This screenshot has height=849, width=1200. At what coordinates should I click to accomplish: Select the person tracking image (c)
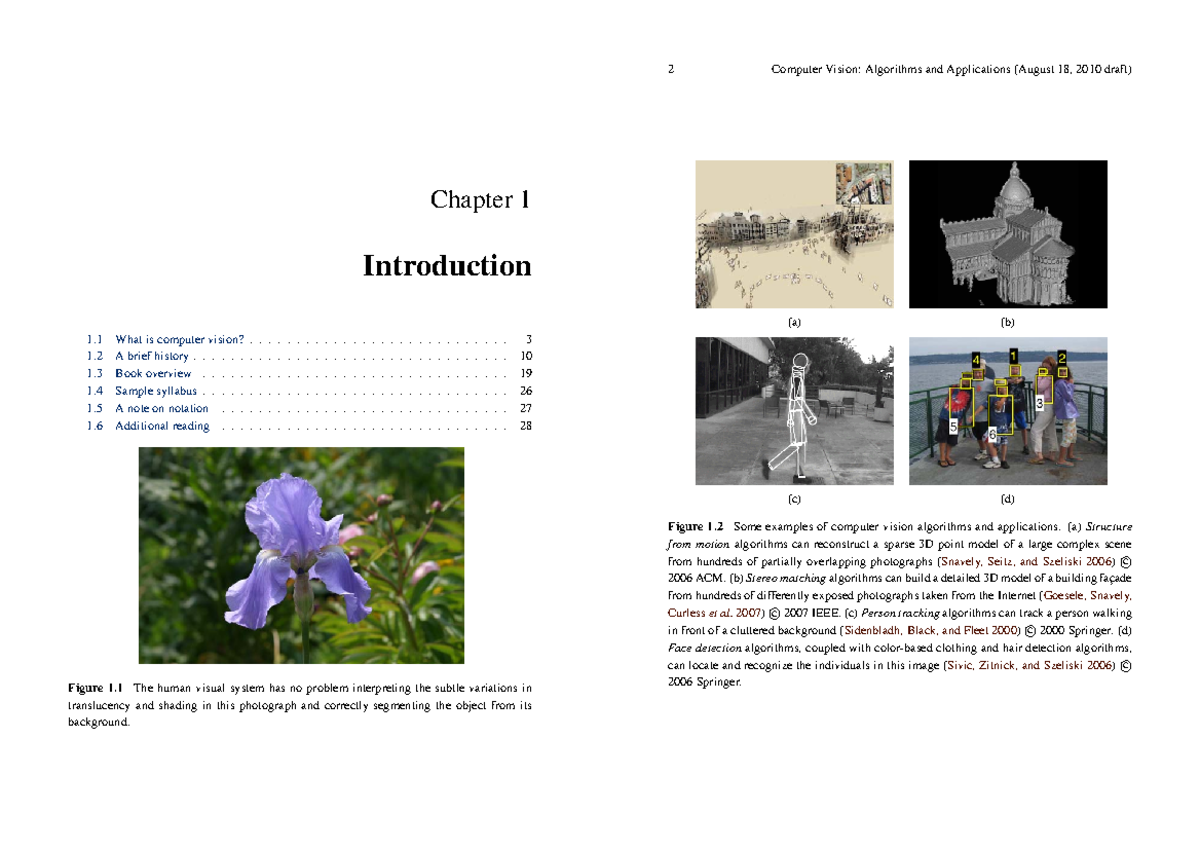tap(794, 411)
